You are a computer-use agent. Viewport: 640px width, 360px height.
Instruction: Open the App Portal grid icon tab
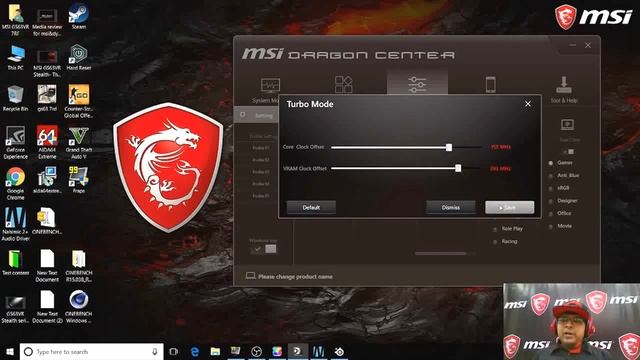pyautogui.click(x=344, y=84)
